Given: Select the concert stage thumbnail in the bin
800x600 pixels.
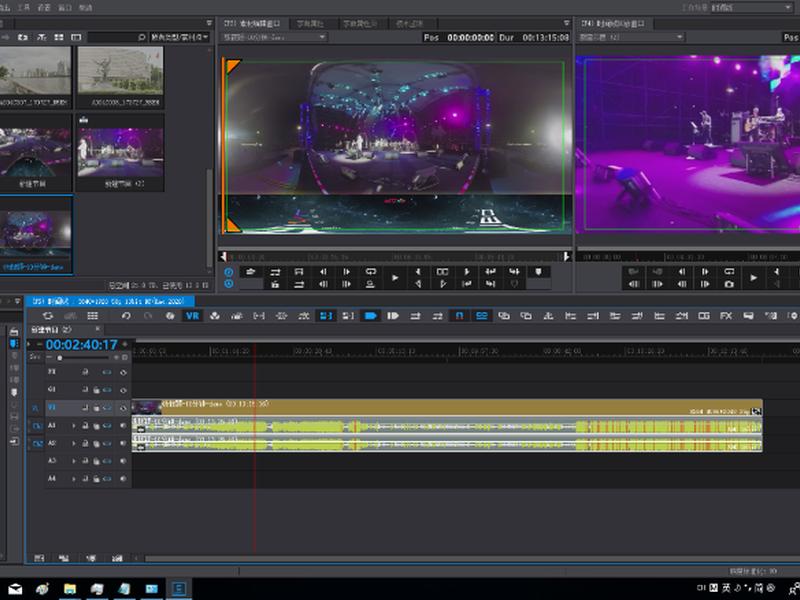Looking at the screenshot, I should click(x=120, y=153).
